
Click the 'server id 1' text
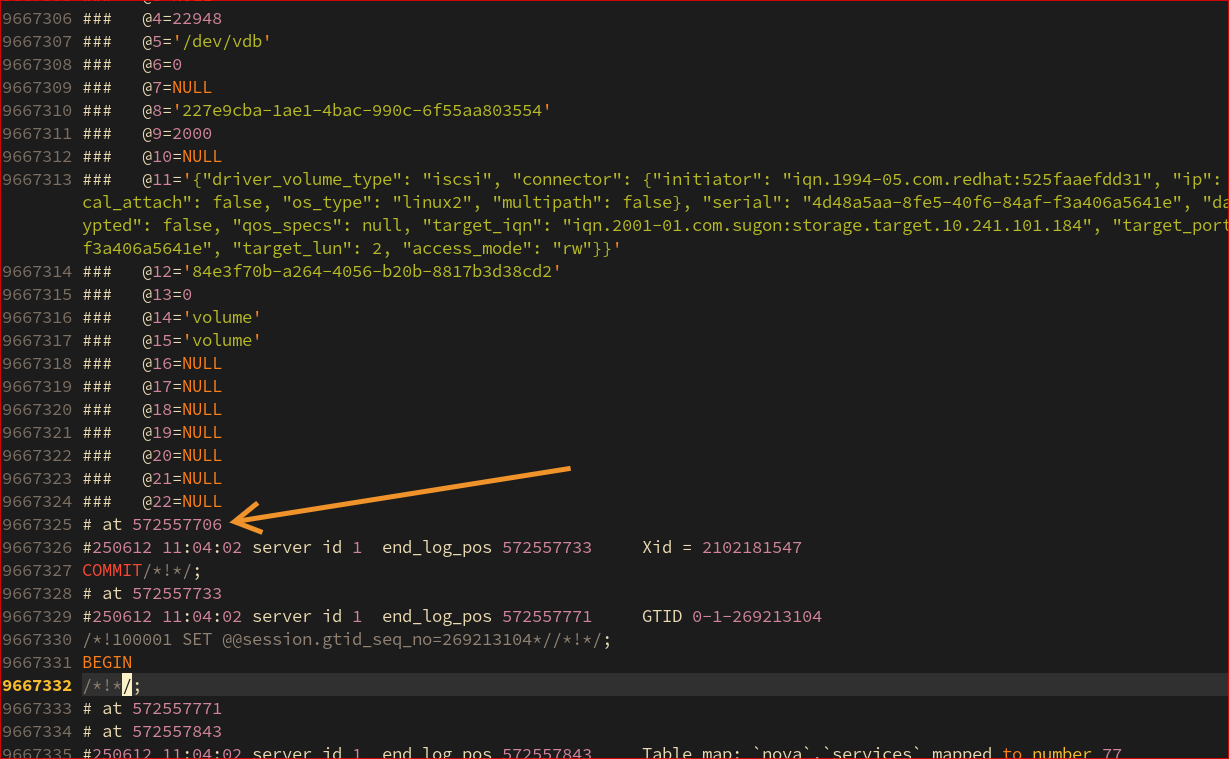pos(305,547)
